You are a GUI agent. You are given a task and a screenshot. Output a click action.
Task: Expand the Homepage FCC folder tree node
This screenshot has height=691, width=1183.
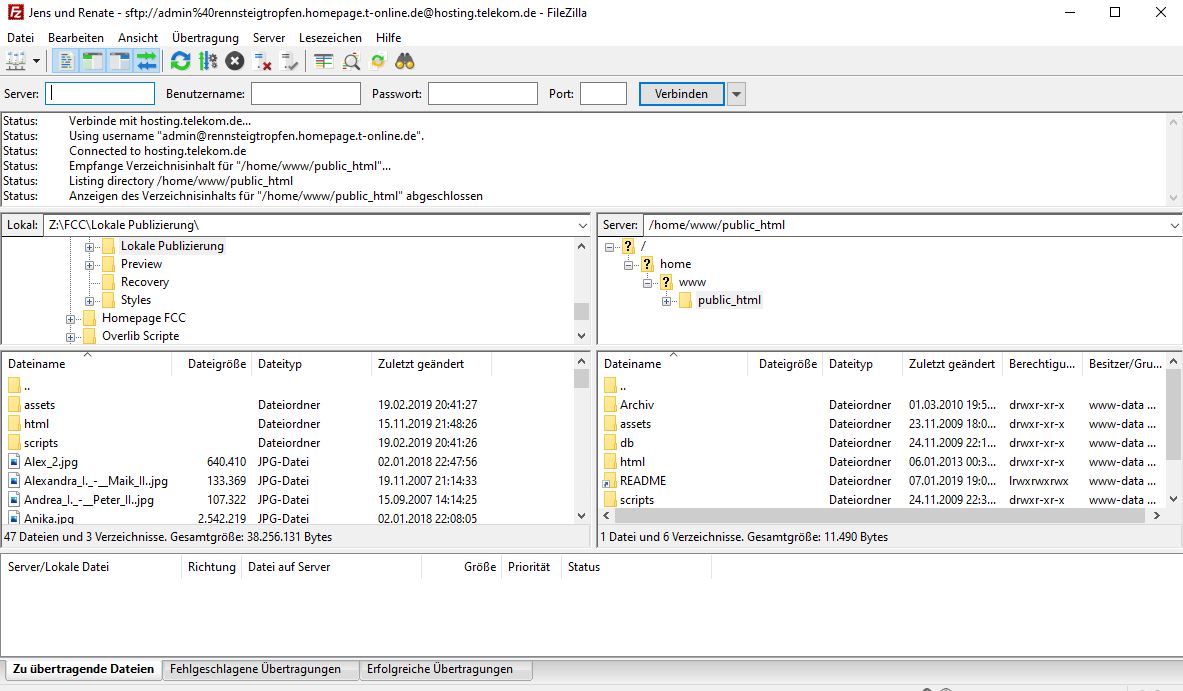pyautogui.click(x=71, y=318)
